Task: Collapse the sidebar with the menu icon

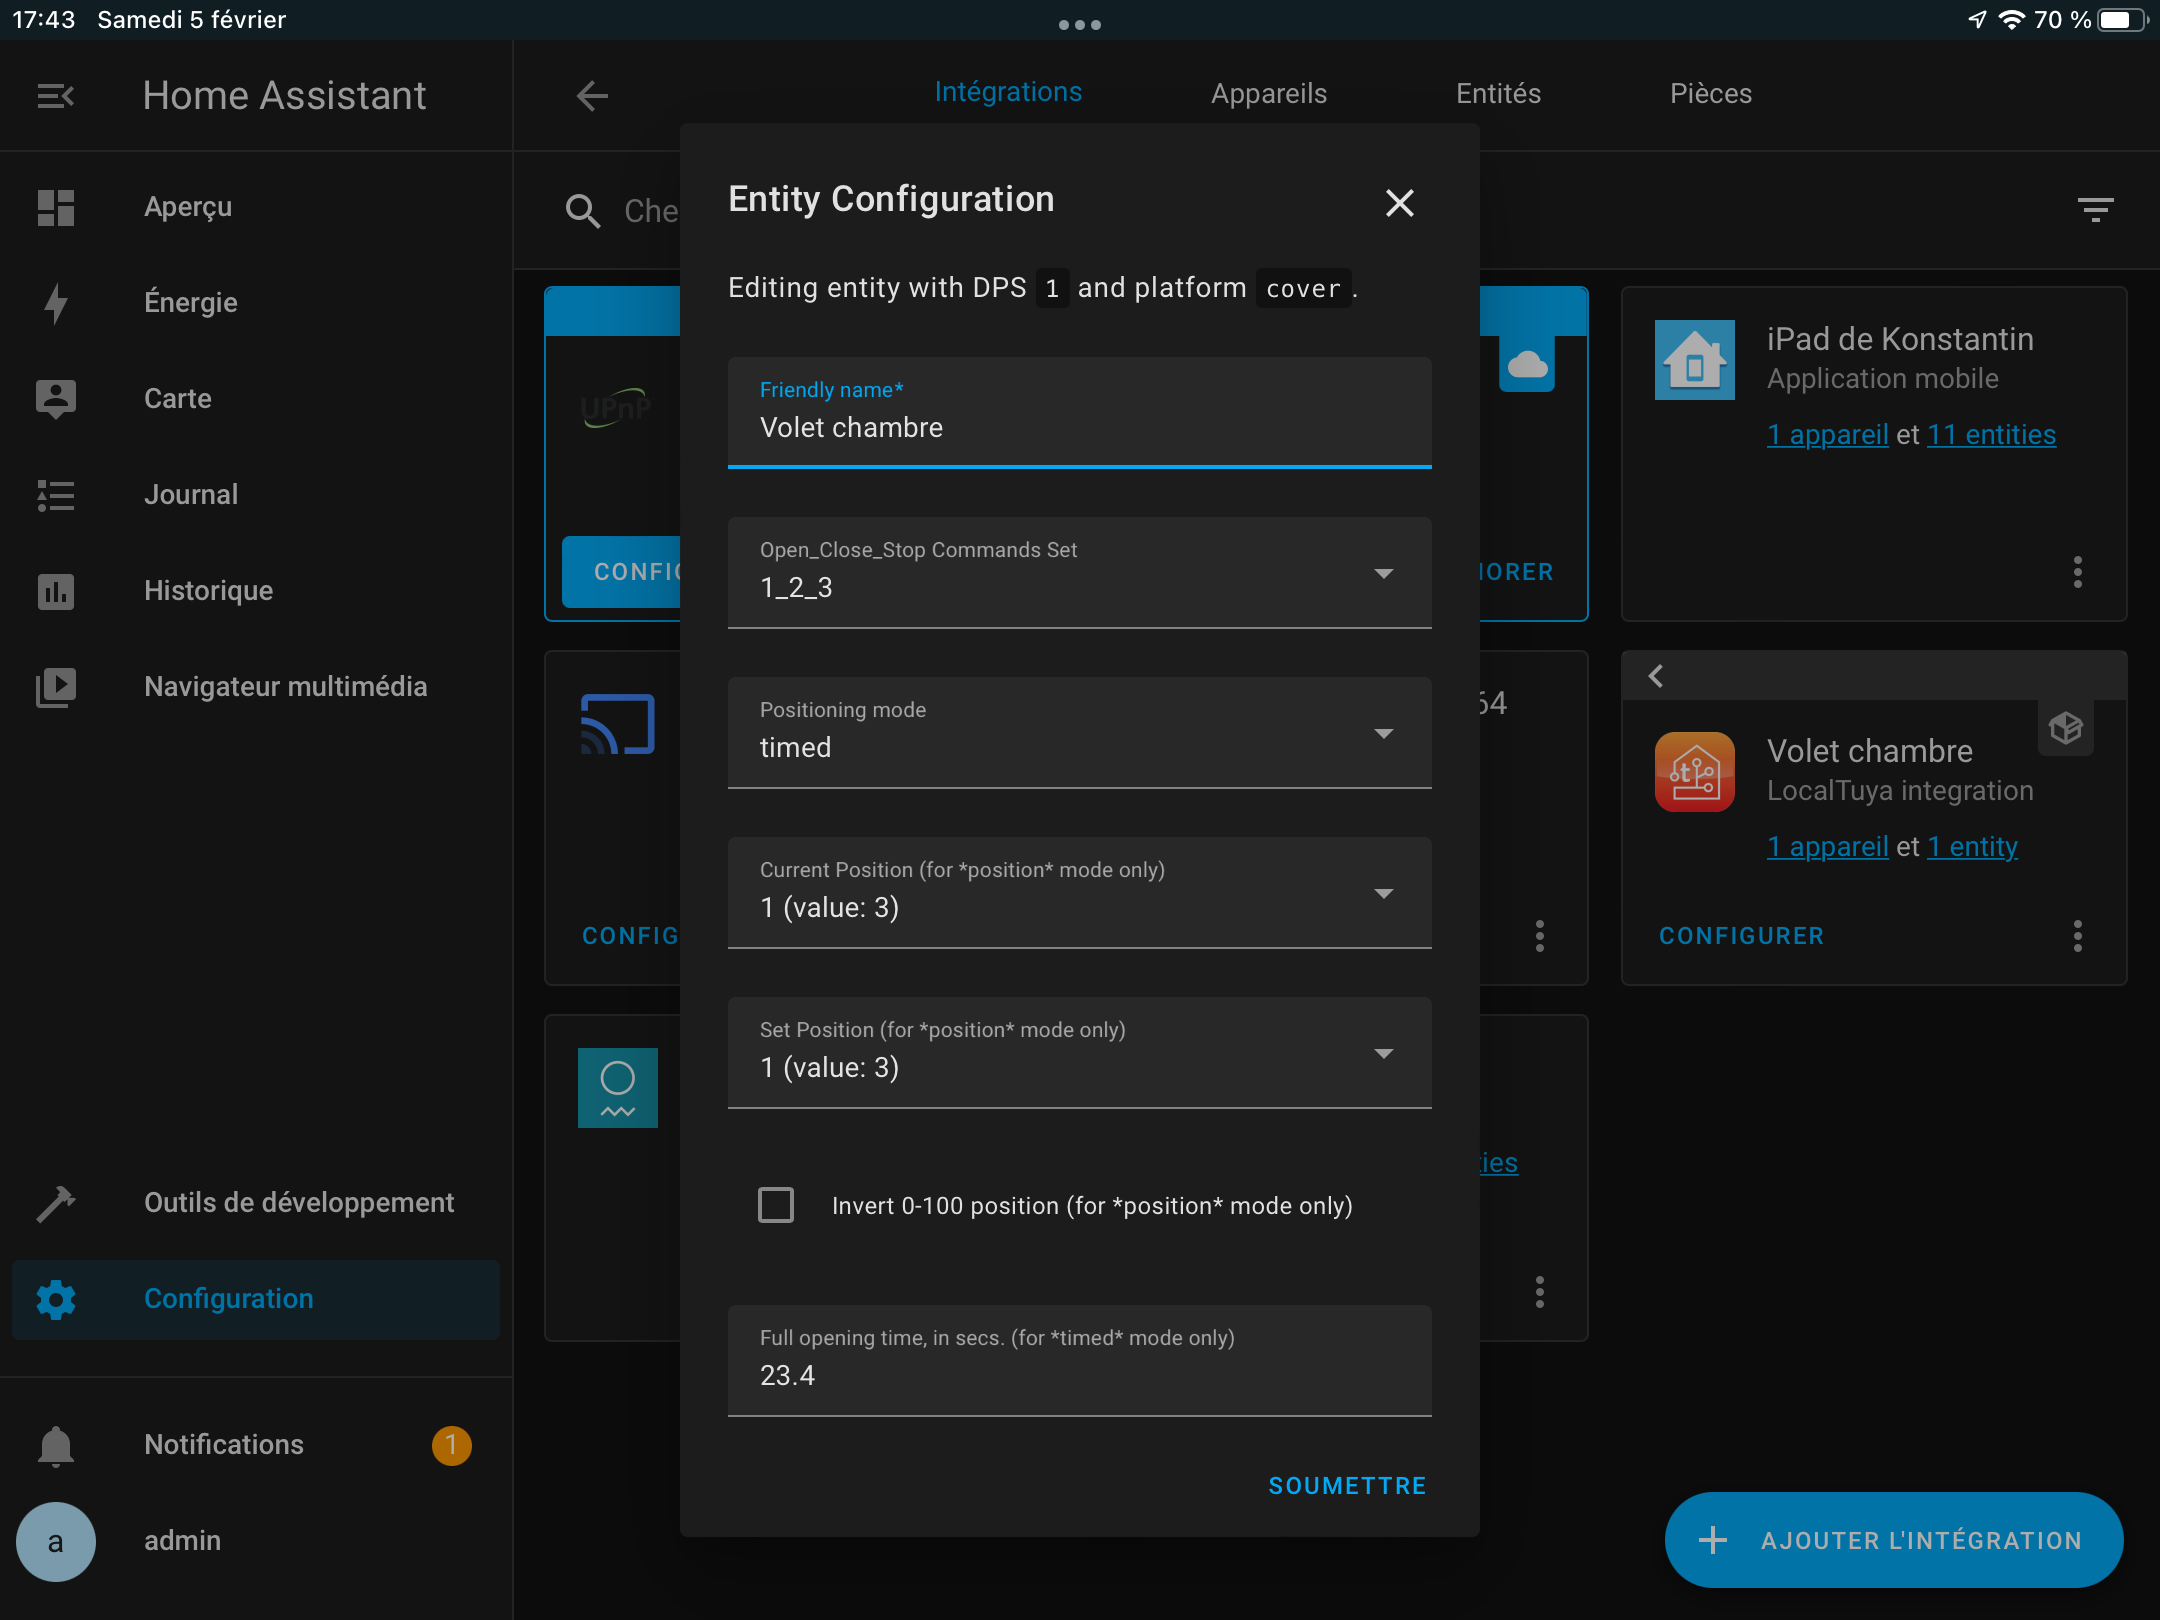Action: (56, 96)
